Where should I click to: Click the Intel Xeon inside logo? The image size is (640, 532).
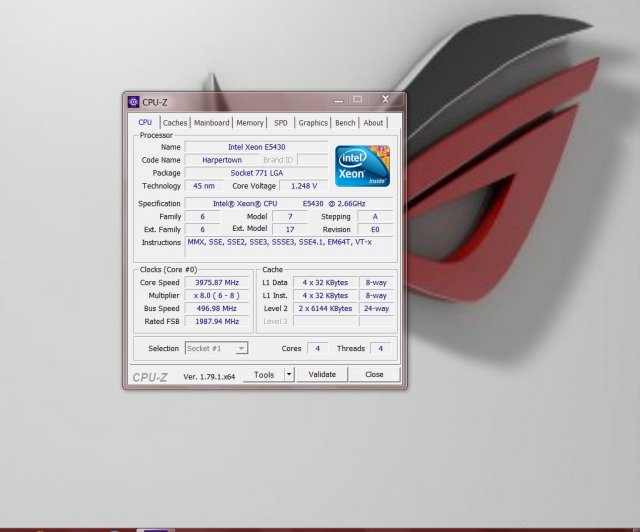tap(362, 166)
